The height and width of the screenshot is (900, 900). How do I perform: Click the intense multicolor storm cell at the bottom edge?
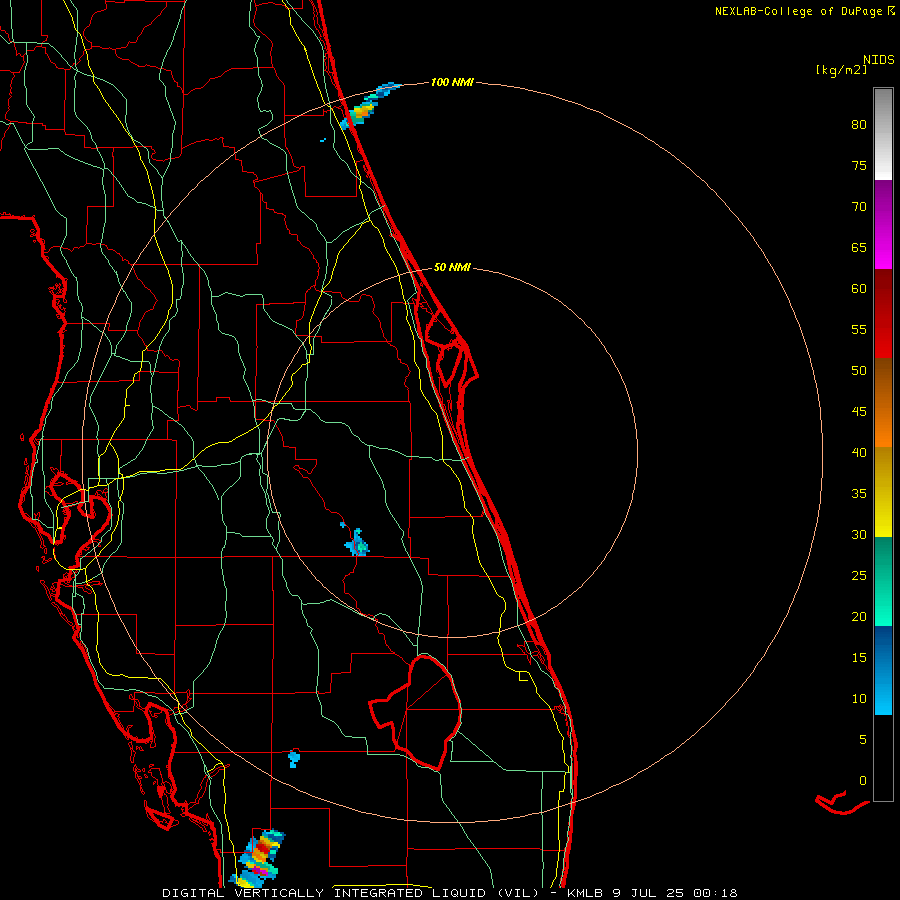(259, 858)
